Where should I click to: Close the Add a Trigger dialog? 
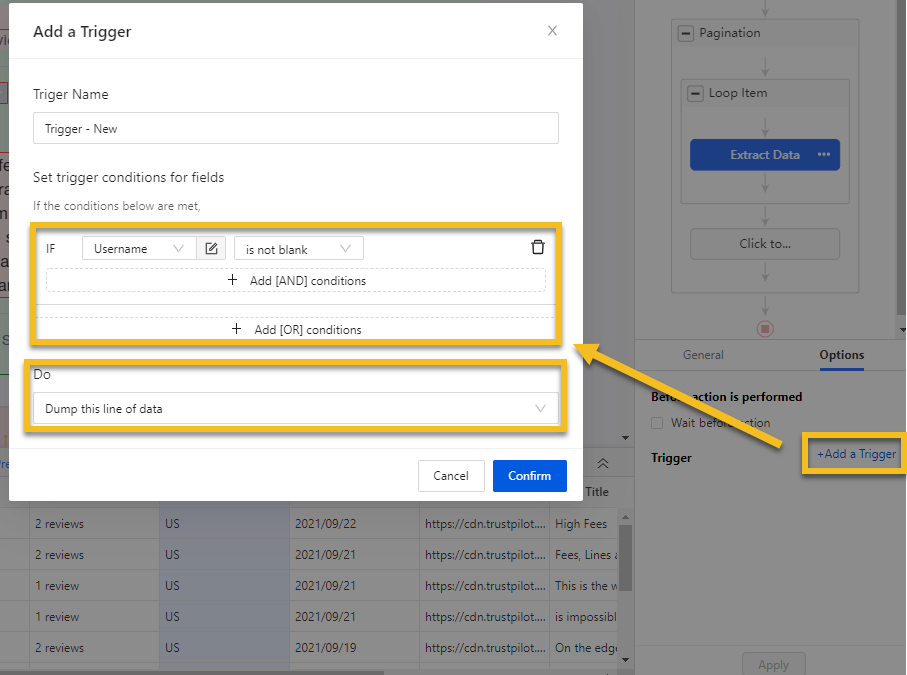(x=552, y=31)
